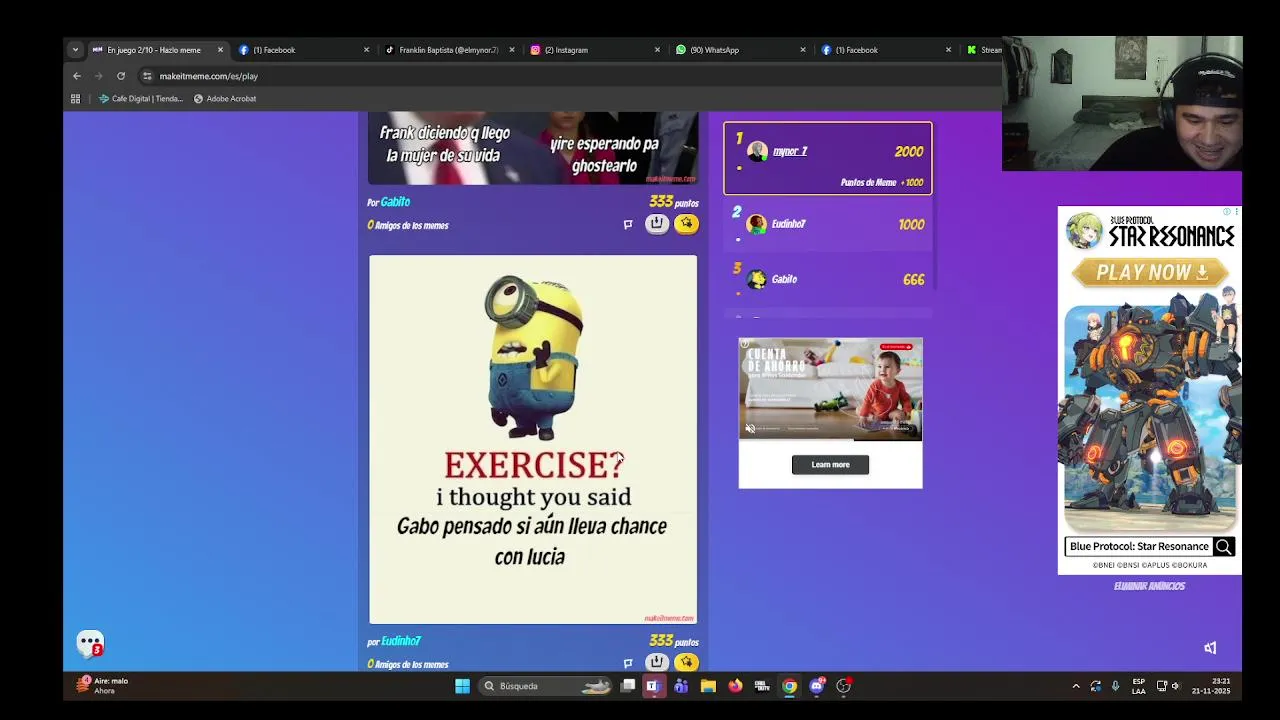Viewport: 1280px width, 720px height.
Task: Expand the Chrome tab search dropdown
Action: tap(75, 49)
